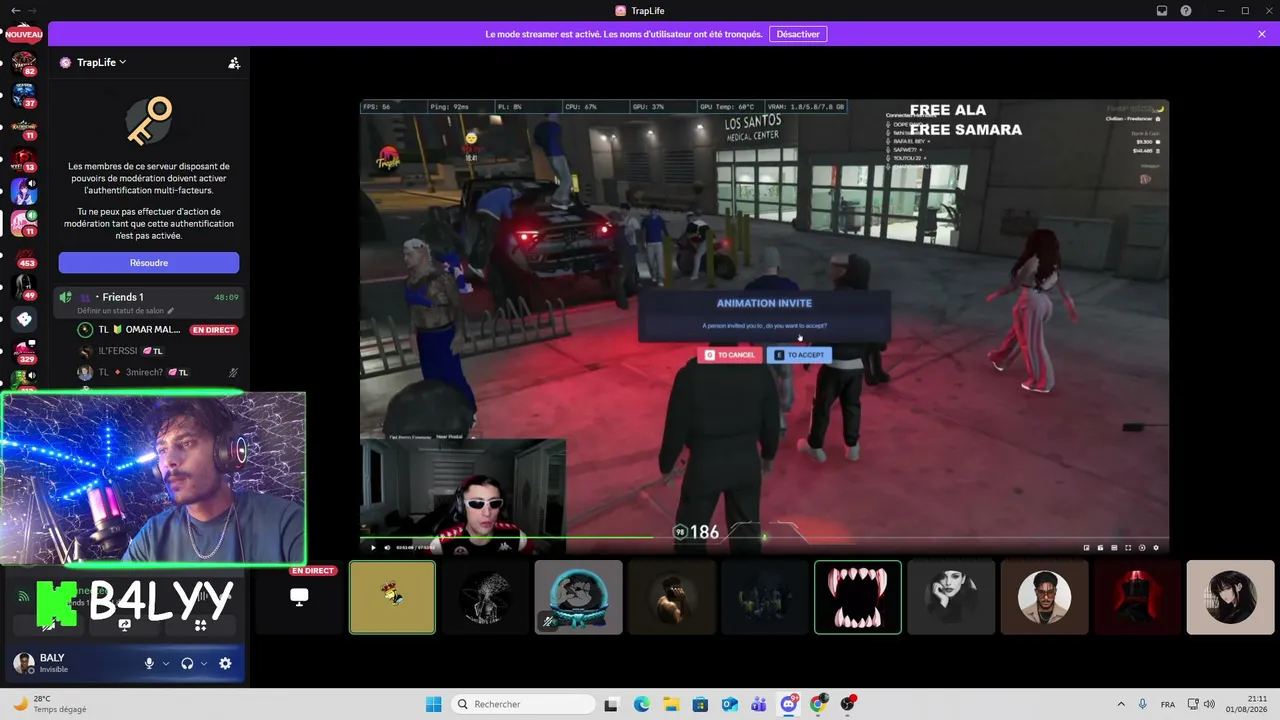The width and height of the screenshot is (1280, 720).
Task: Click the Windows taskbar search box
Action: click(523, 704)
